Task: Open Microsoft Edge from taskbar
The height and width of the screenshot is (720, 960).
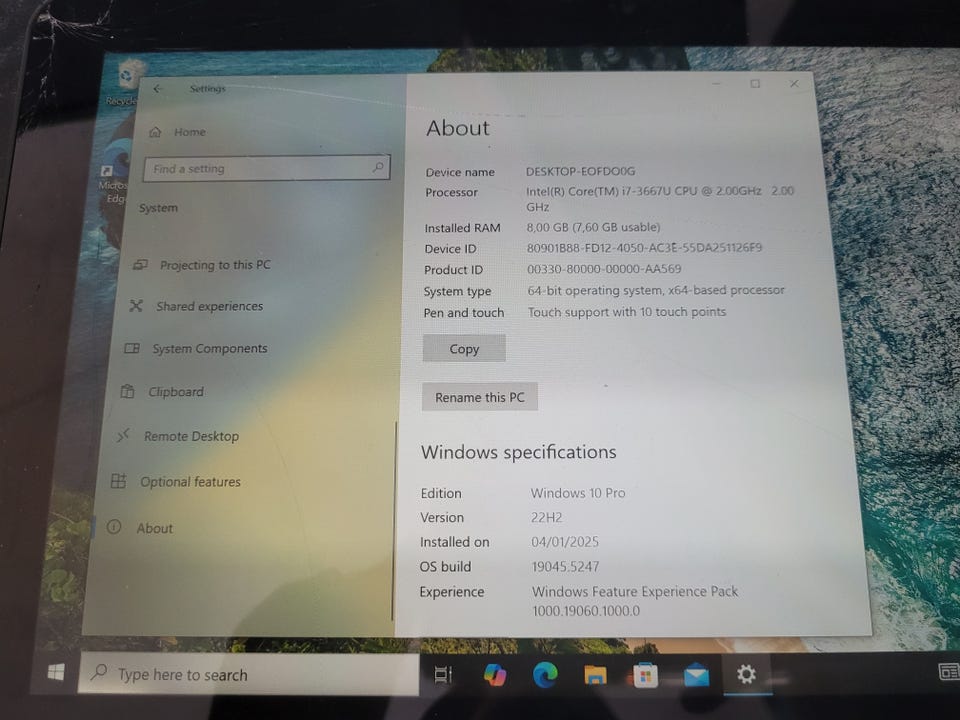Action: [545, 675]
